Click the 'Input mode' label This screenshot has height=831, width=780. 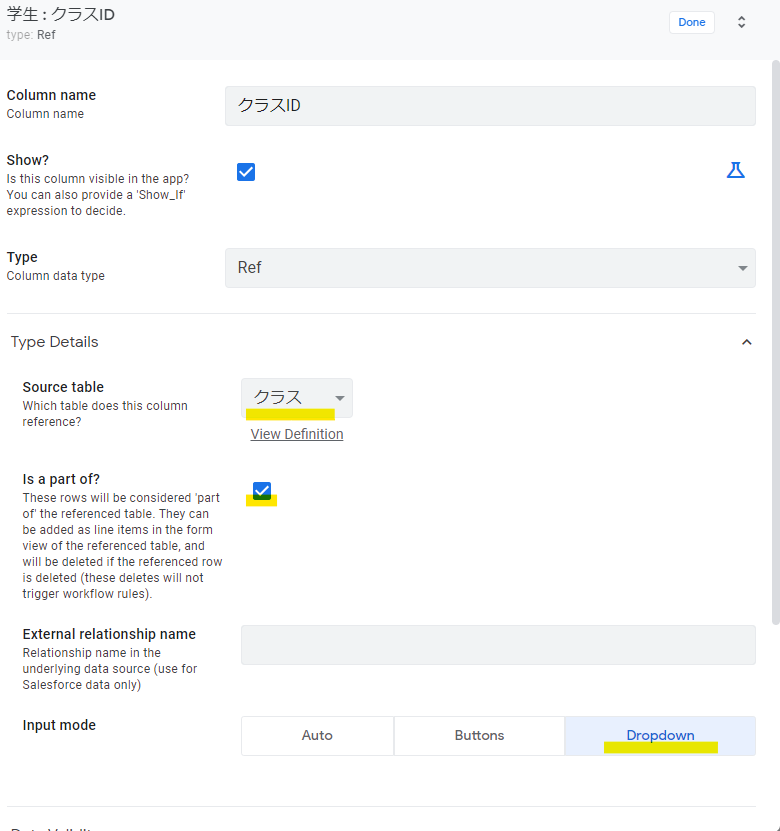tap(59, 725)
